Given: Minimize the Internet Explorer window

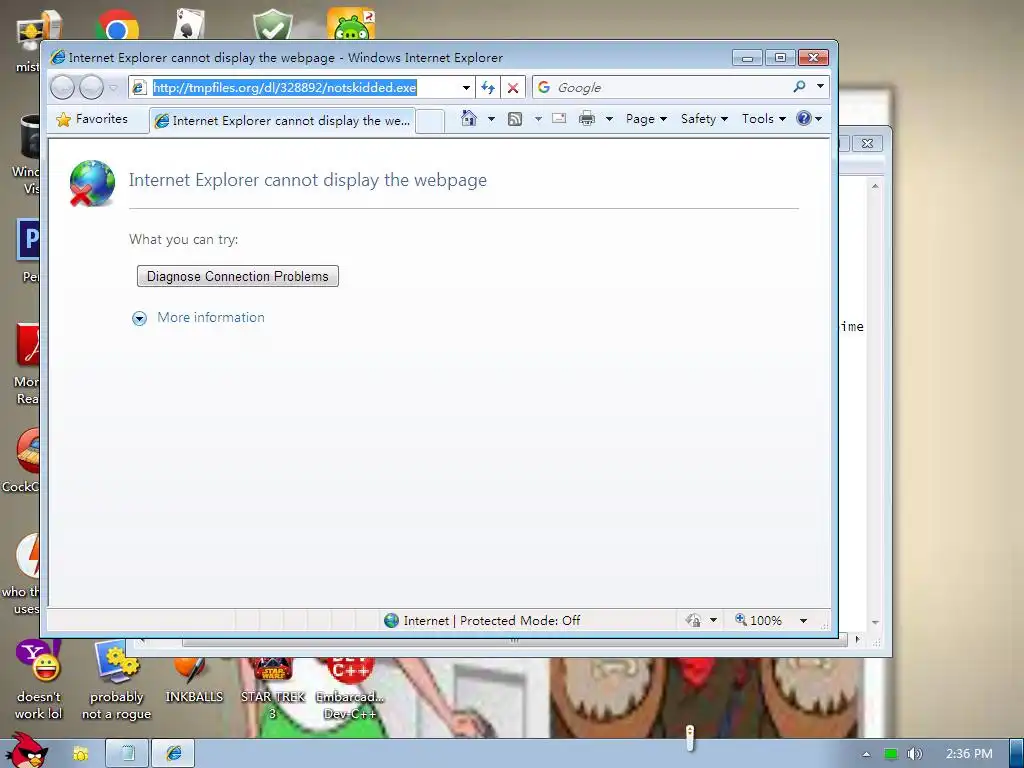Looking at the screenshot, I should (748, 58).
